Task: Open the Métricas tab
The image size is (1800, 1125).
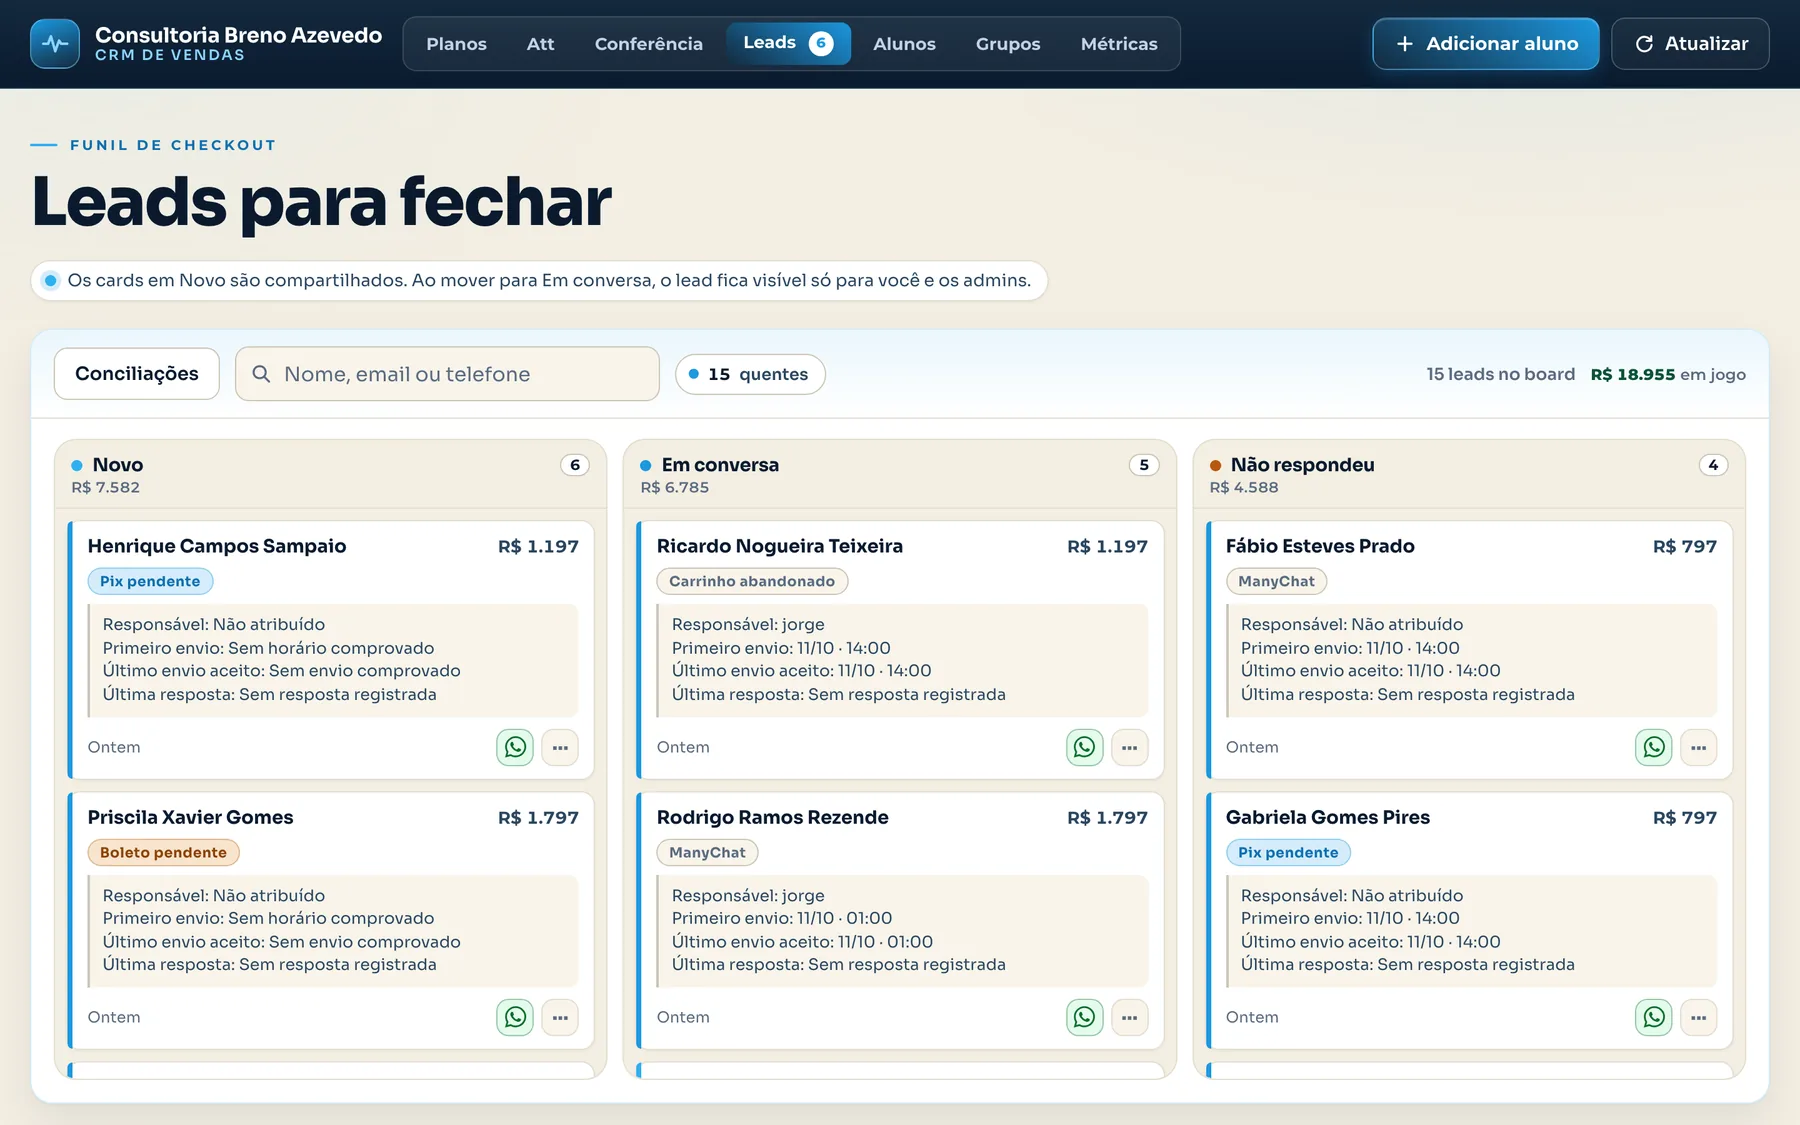Action: click(x=1119, y=44)
